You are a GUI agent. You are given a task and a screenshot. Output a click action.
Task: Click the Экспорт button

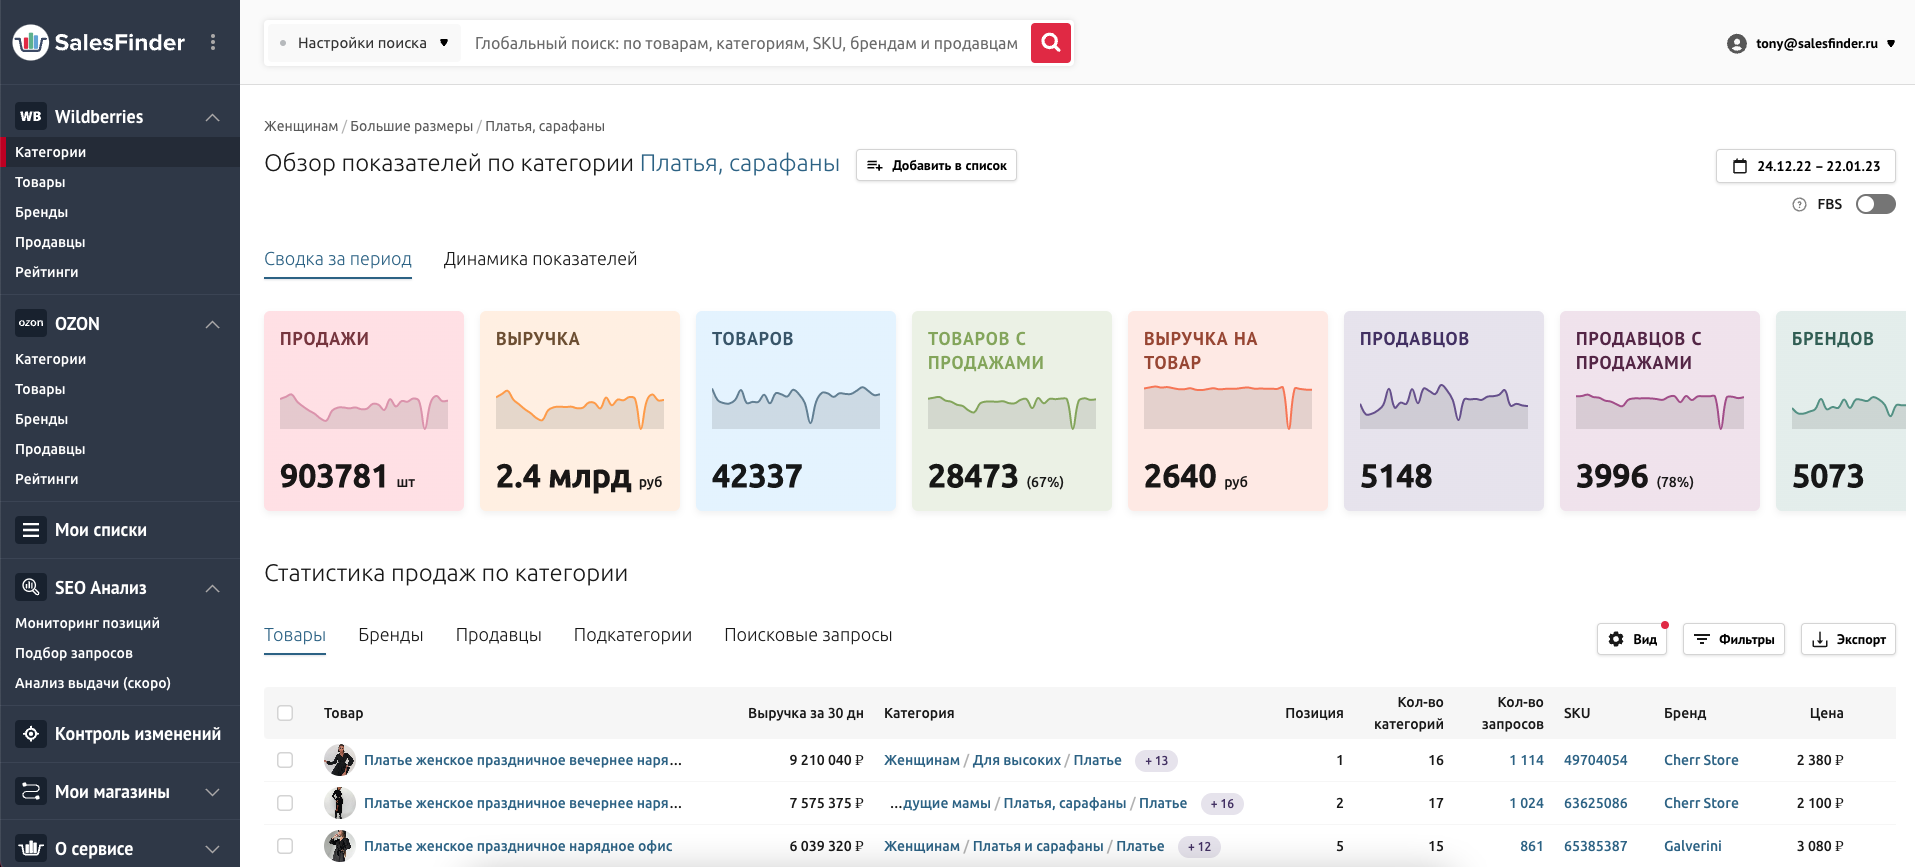click(x=1848, y=639)
